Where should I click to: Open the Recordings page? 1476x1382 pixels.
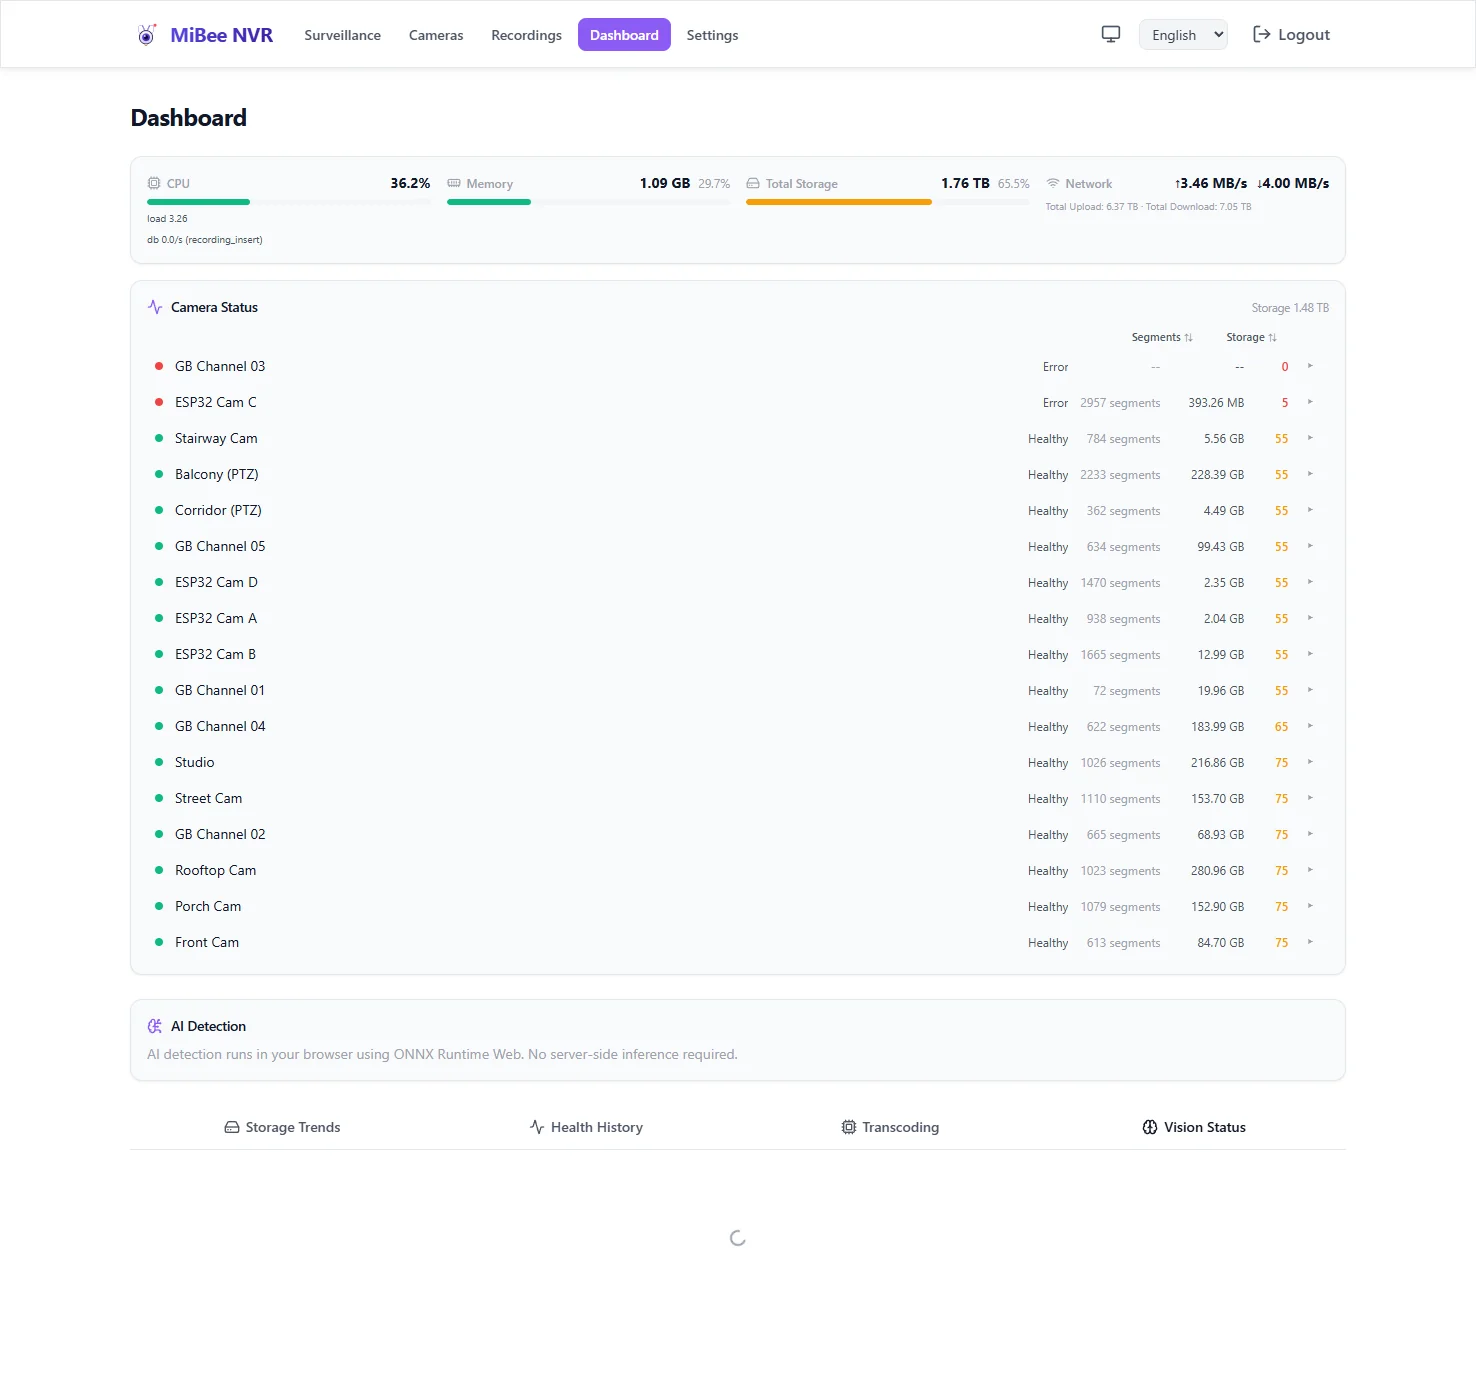point(526,35)
